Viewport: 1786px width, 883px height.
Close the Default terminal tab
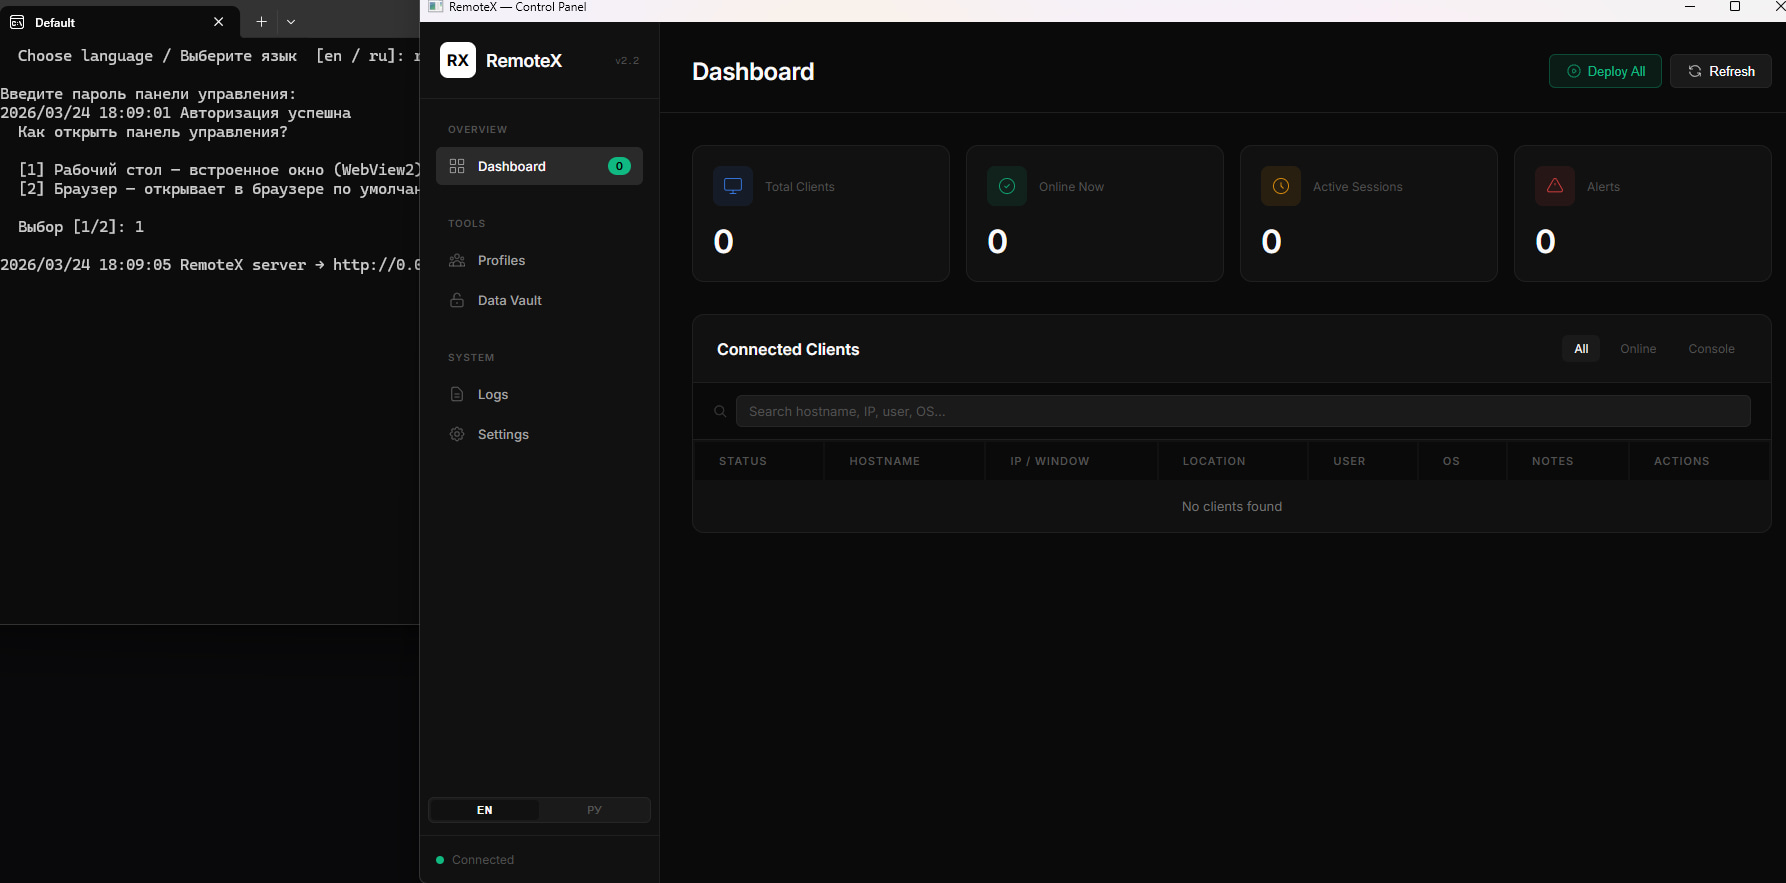(218, 22)
